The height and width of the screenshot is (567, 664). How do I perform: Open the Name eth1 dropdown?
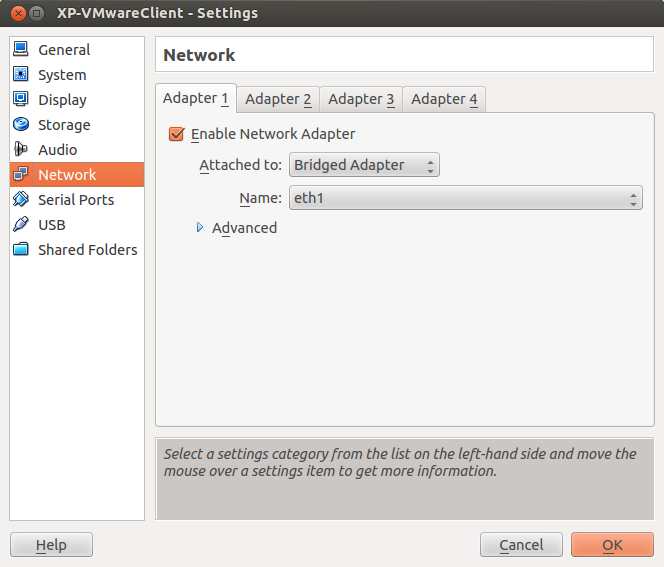(x=466, y=198)
